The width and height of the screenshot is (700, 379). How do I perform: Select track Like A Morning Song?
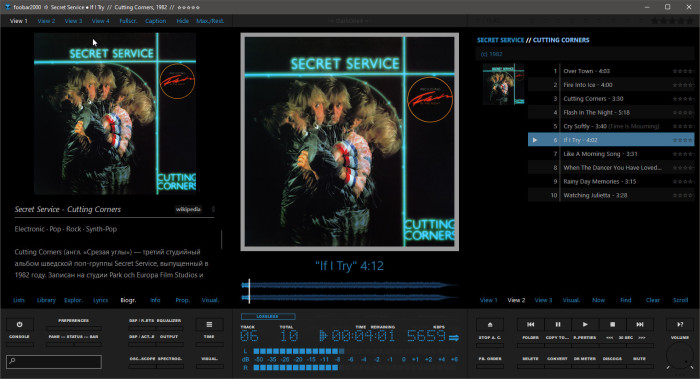pyautogui.click(x=611, y=154)
